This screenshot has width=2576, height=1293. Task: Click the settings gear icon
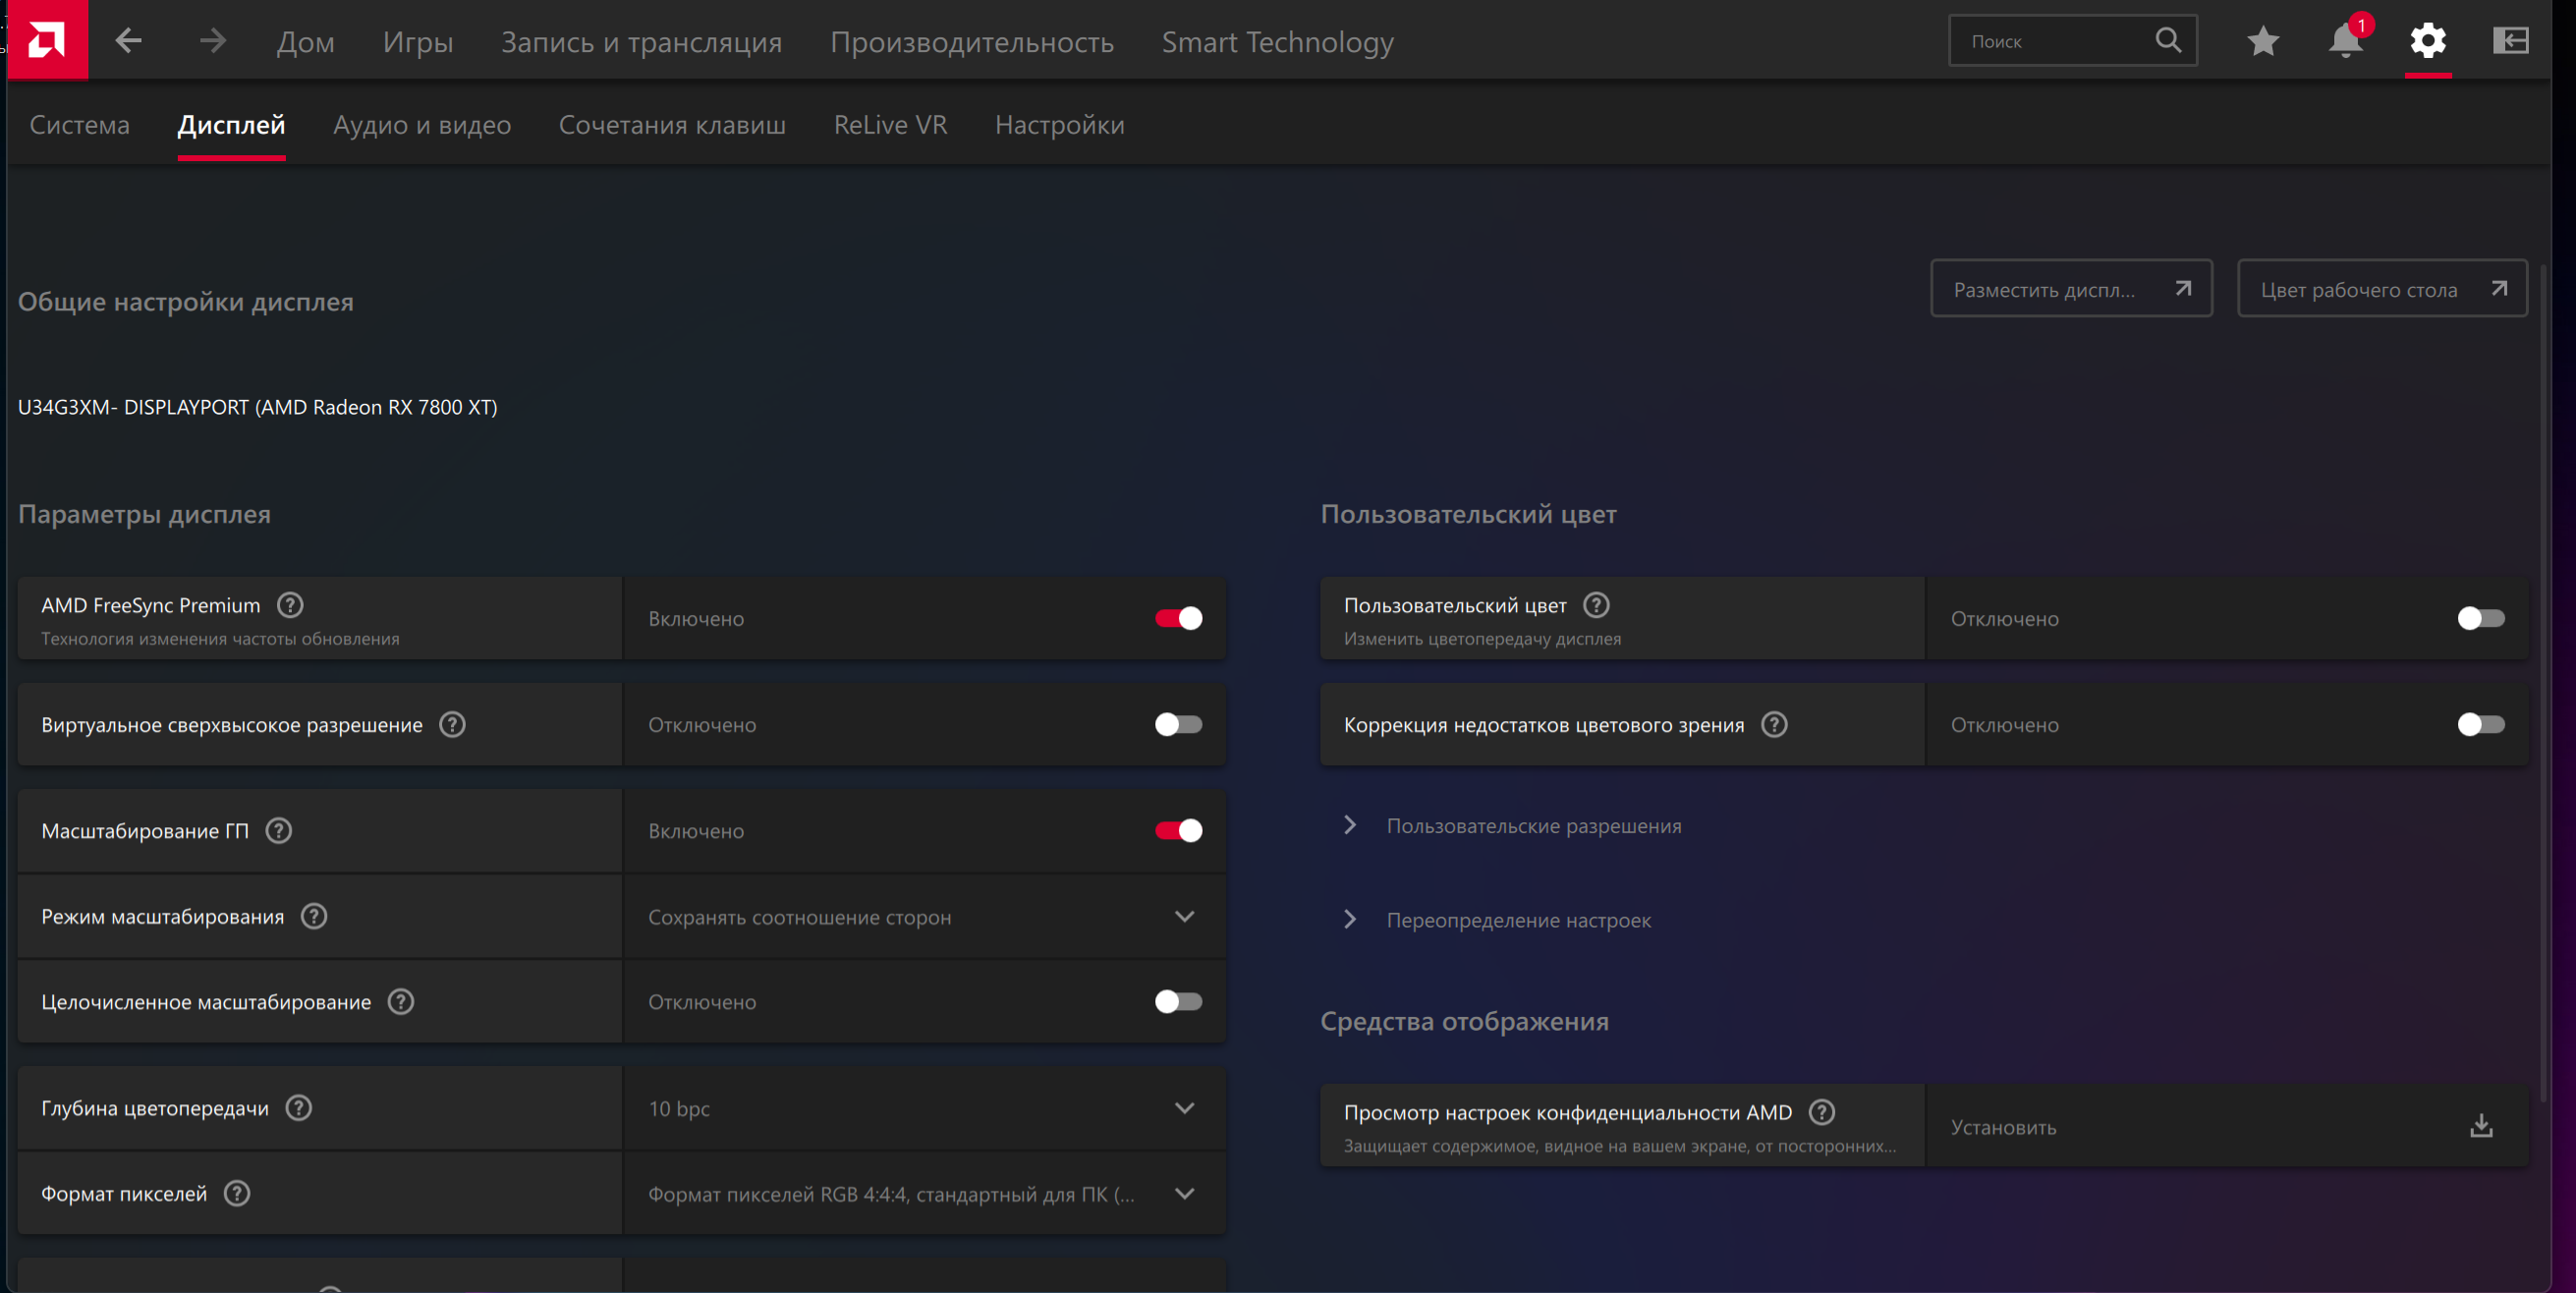(2427, 41)
